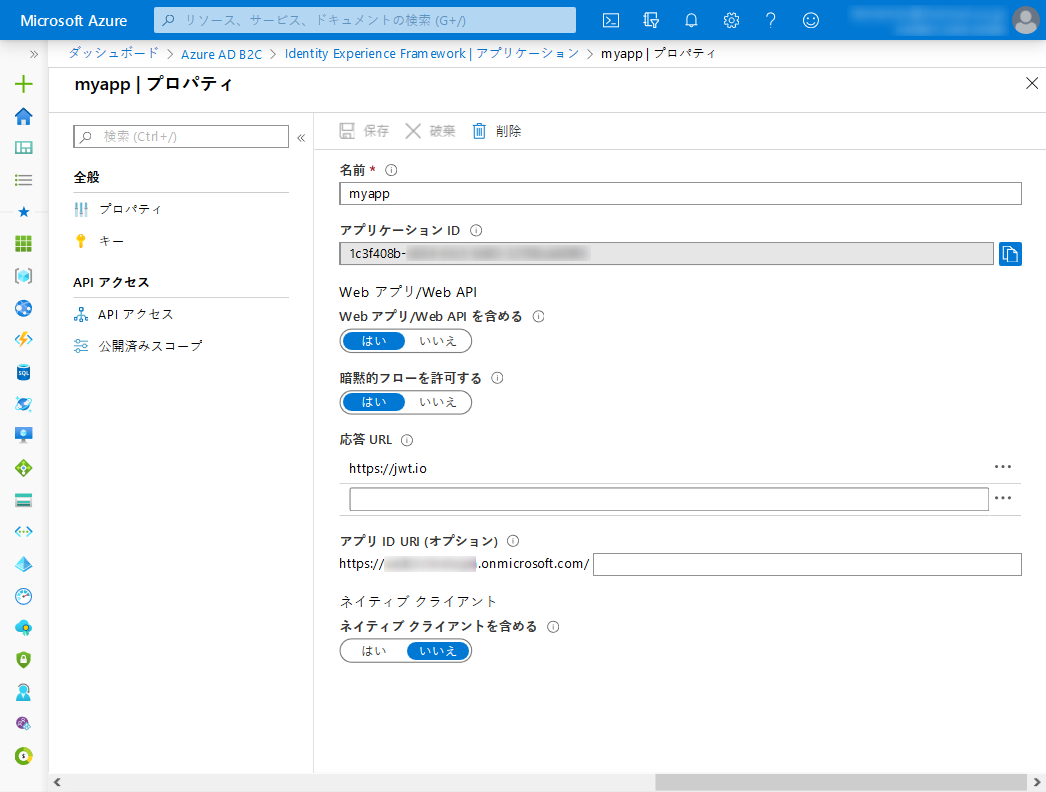The image size is (1046, 792).
Task: Click the user account avatar
Action: click(1025, 20)
